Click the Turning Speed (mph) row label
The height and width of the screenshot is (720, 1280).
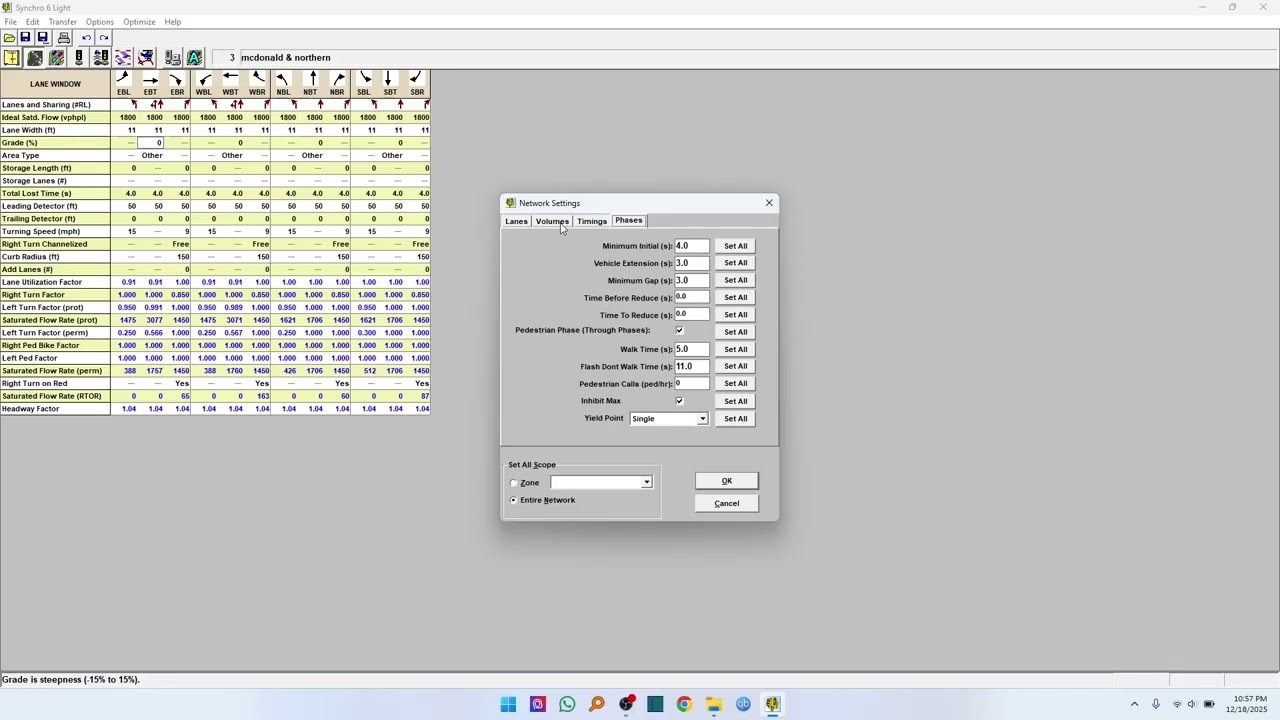tap(55, 231)
